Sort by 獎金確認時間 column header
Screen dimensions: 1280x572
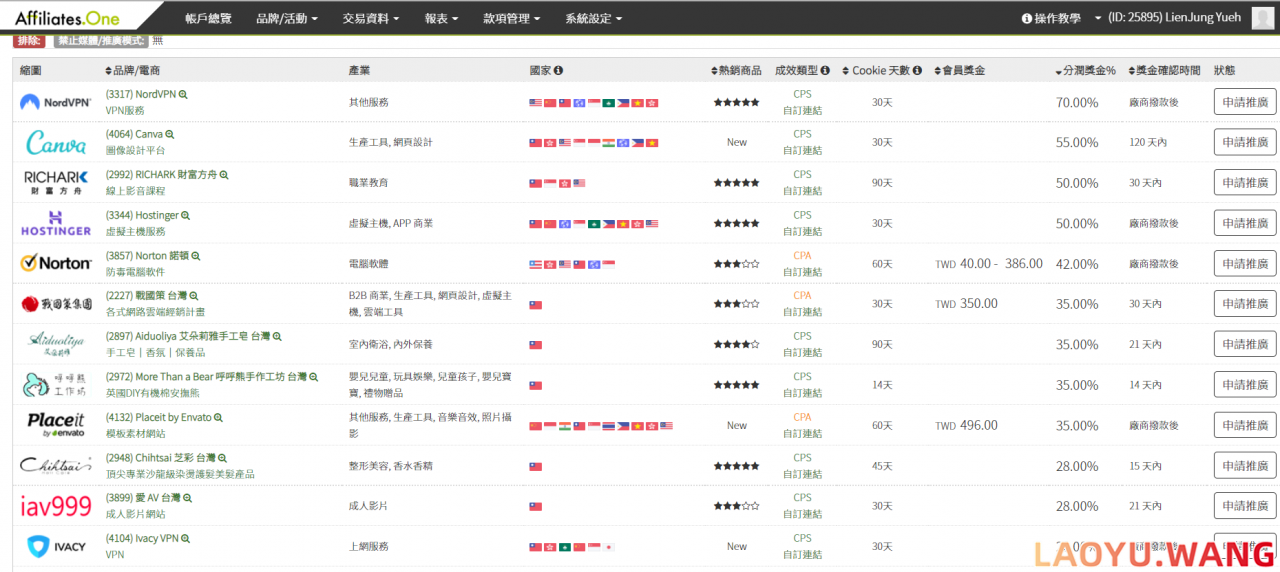pyautogui.click(x=1163, y=70)
